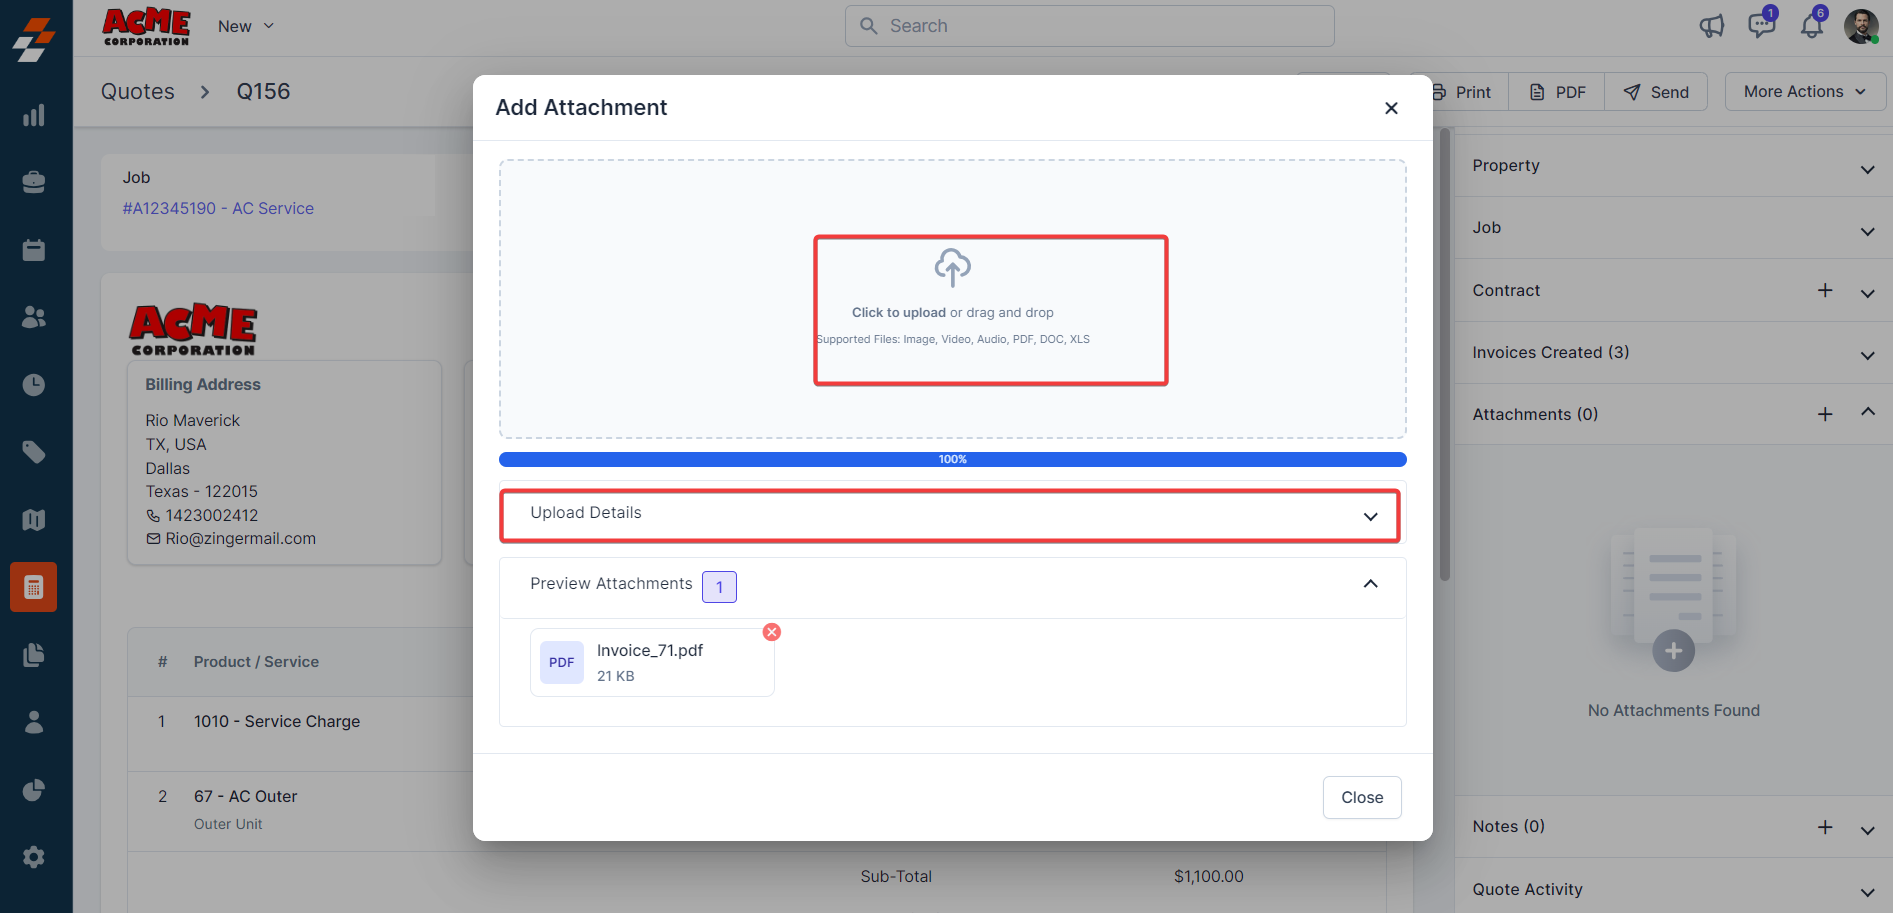Open the Zuper logo home icon
The width and height of the screenshot is (1893, 913).
34,40
